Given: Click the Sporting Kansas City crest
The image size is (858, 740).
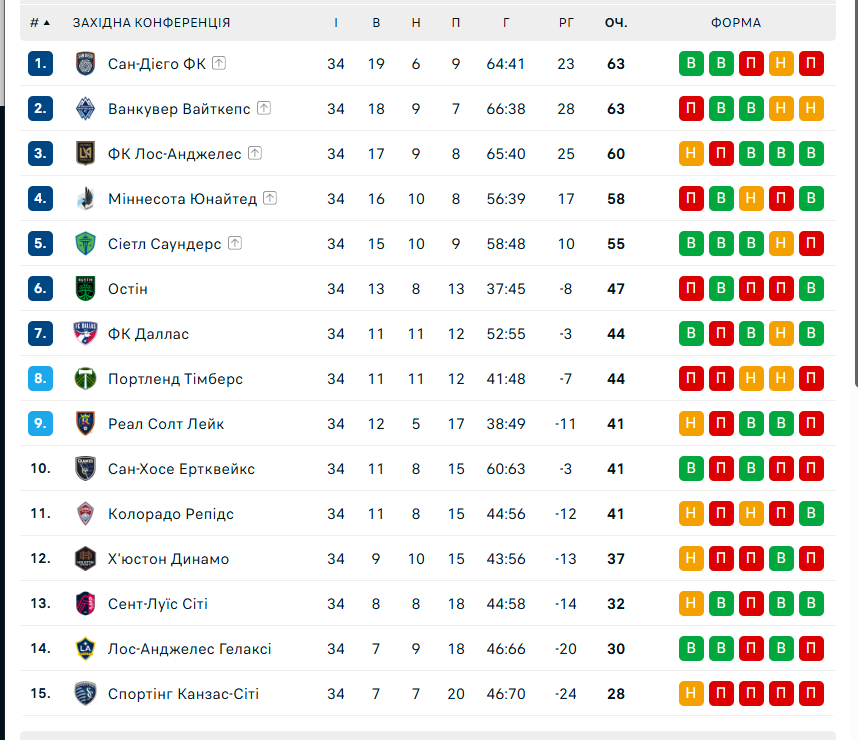Looking at the screenshot, I should pos(85,694).
